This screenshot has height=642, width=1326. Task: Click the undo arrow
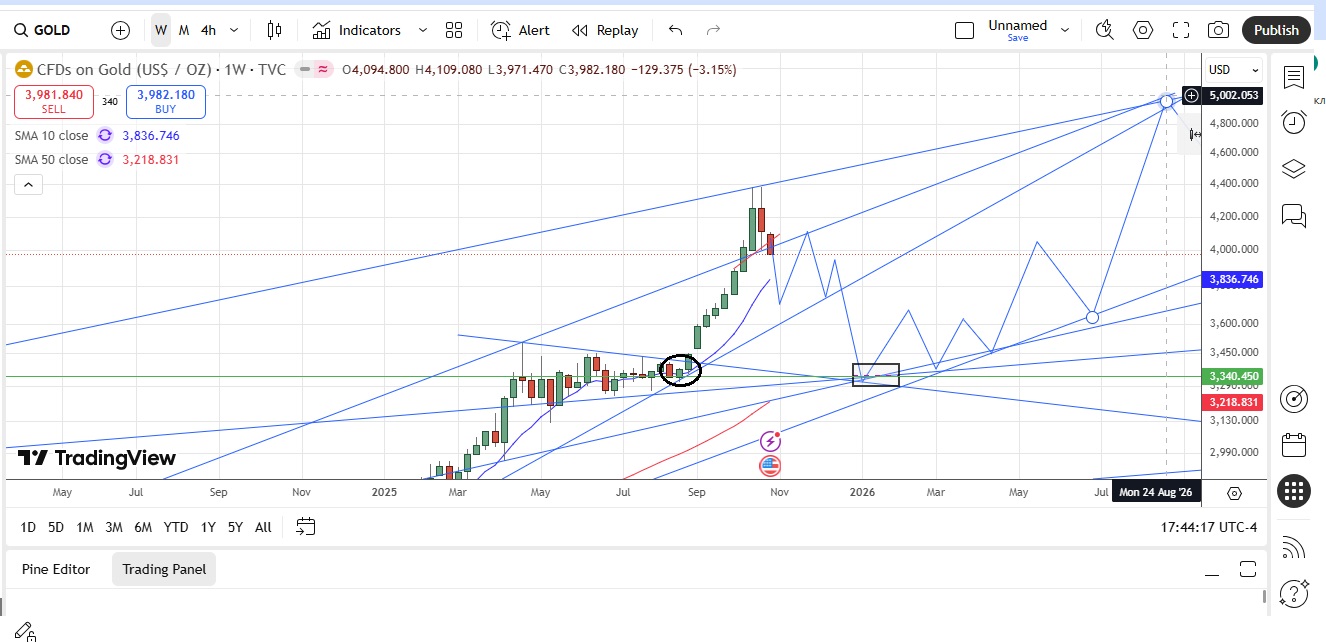(675, 30)
